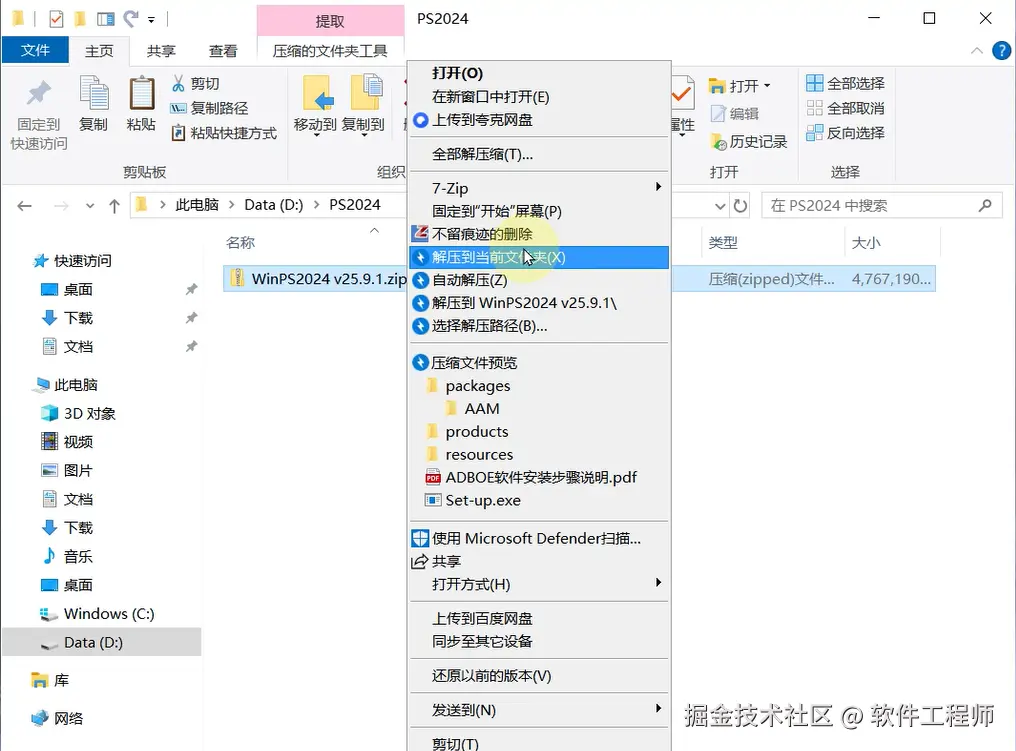Open Copy to (复制到) ribbon button

[364, 106]
